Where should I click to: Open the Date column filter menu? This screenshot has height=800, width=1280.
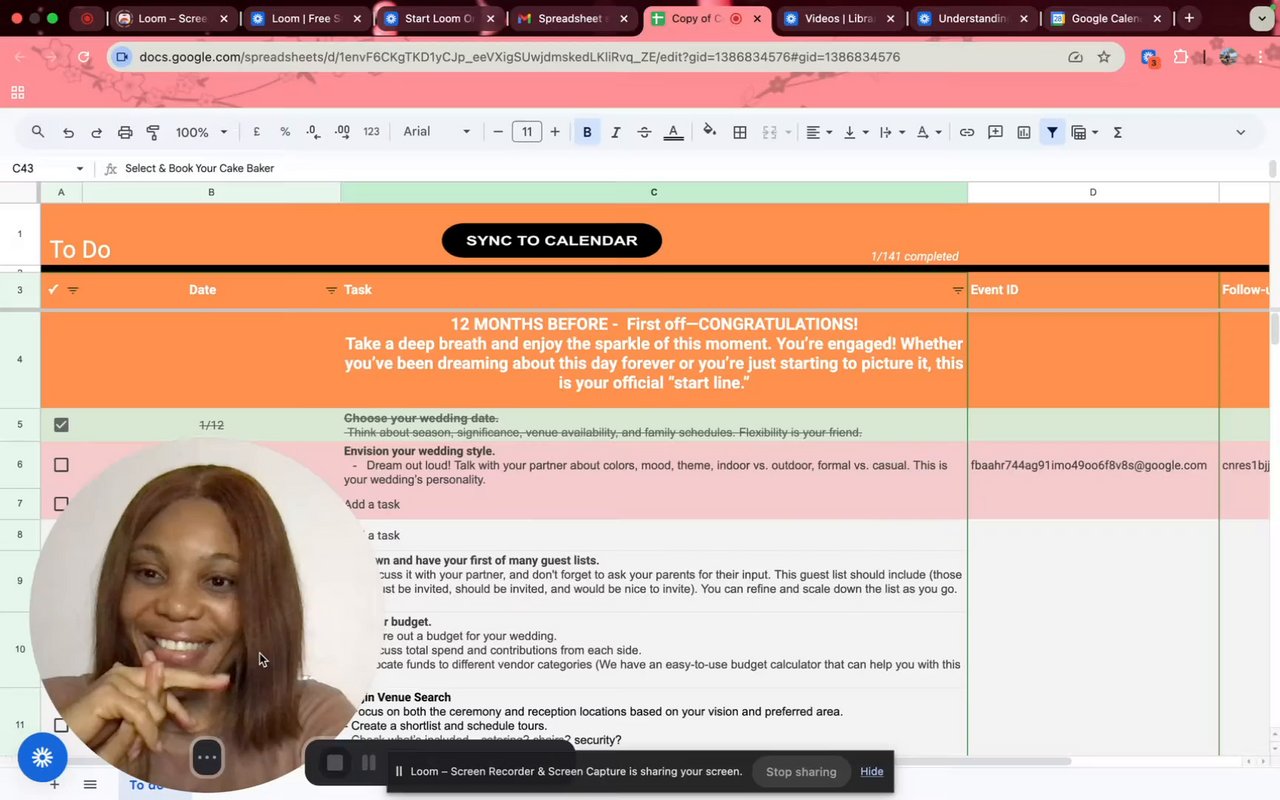(x=331, y=290)
